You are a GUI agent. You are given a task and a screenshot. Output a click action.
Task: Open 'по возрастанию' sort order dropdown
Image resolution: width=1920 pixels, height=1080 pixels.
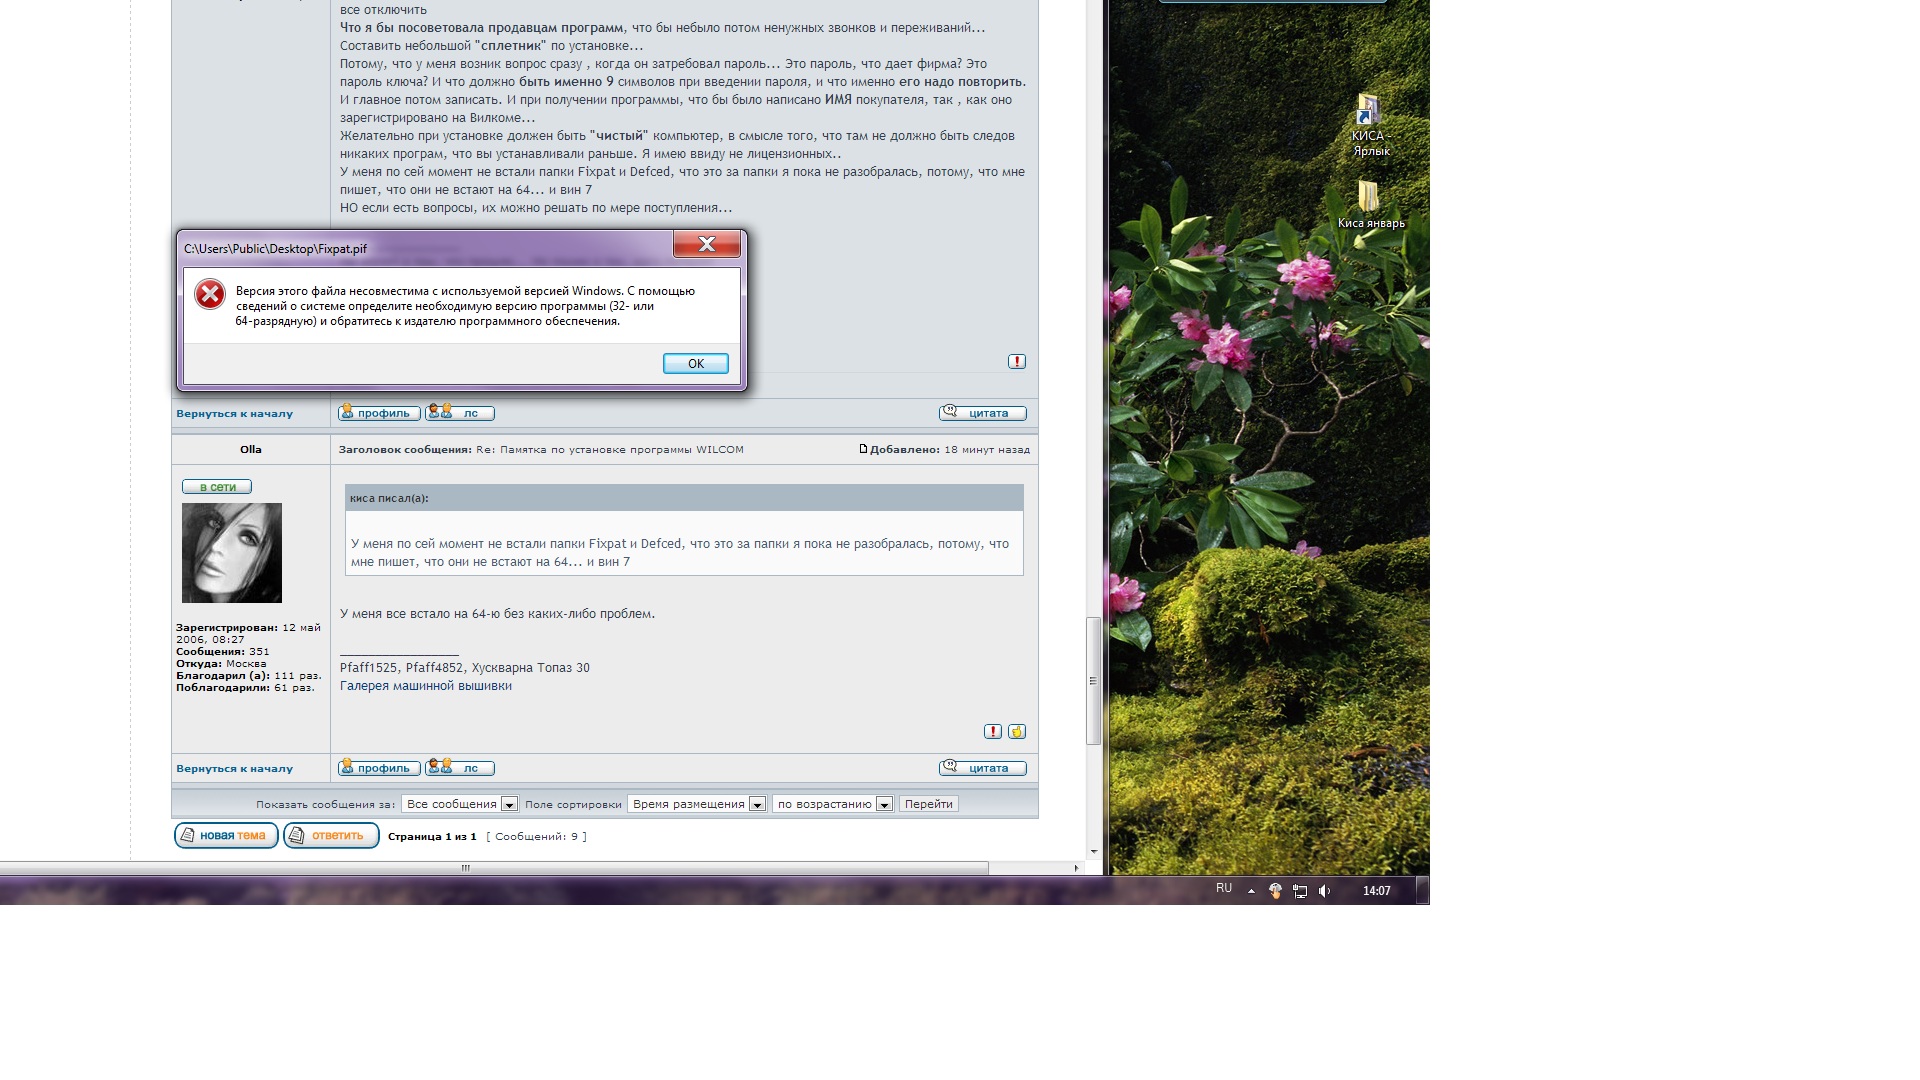pyautogui.click(x=833, y=804)
